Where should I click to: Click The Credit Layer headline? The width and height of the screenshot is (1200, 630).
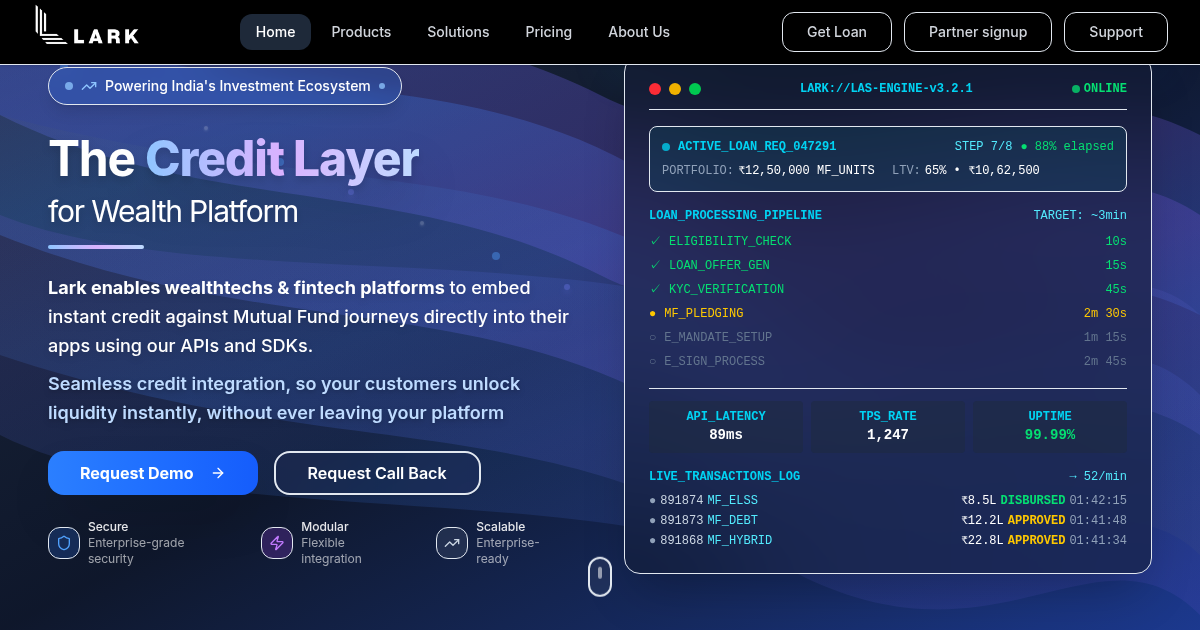click(x=233, y=158)
